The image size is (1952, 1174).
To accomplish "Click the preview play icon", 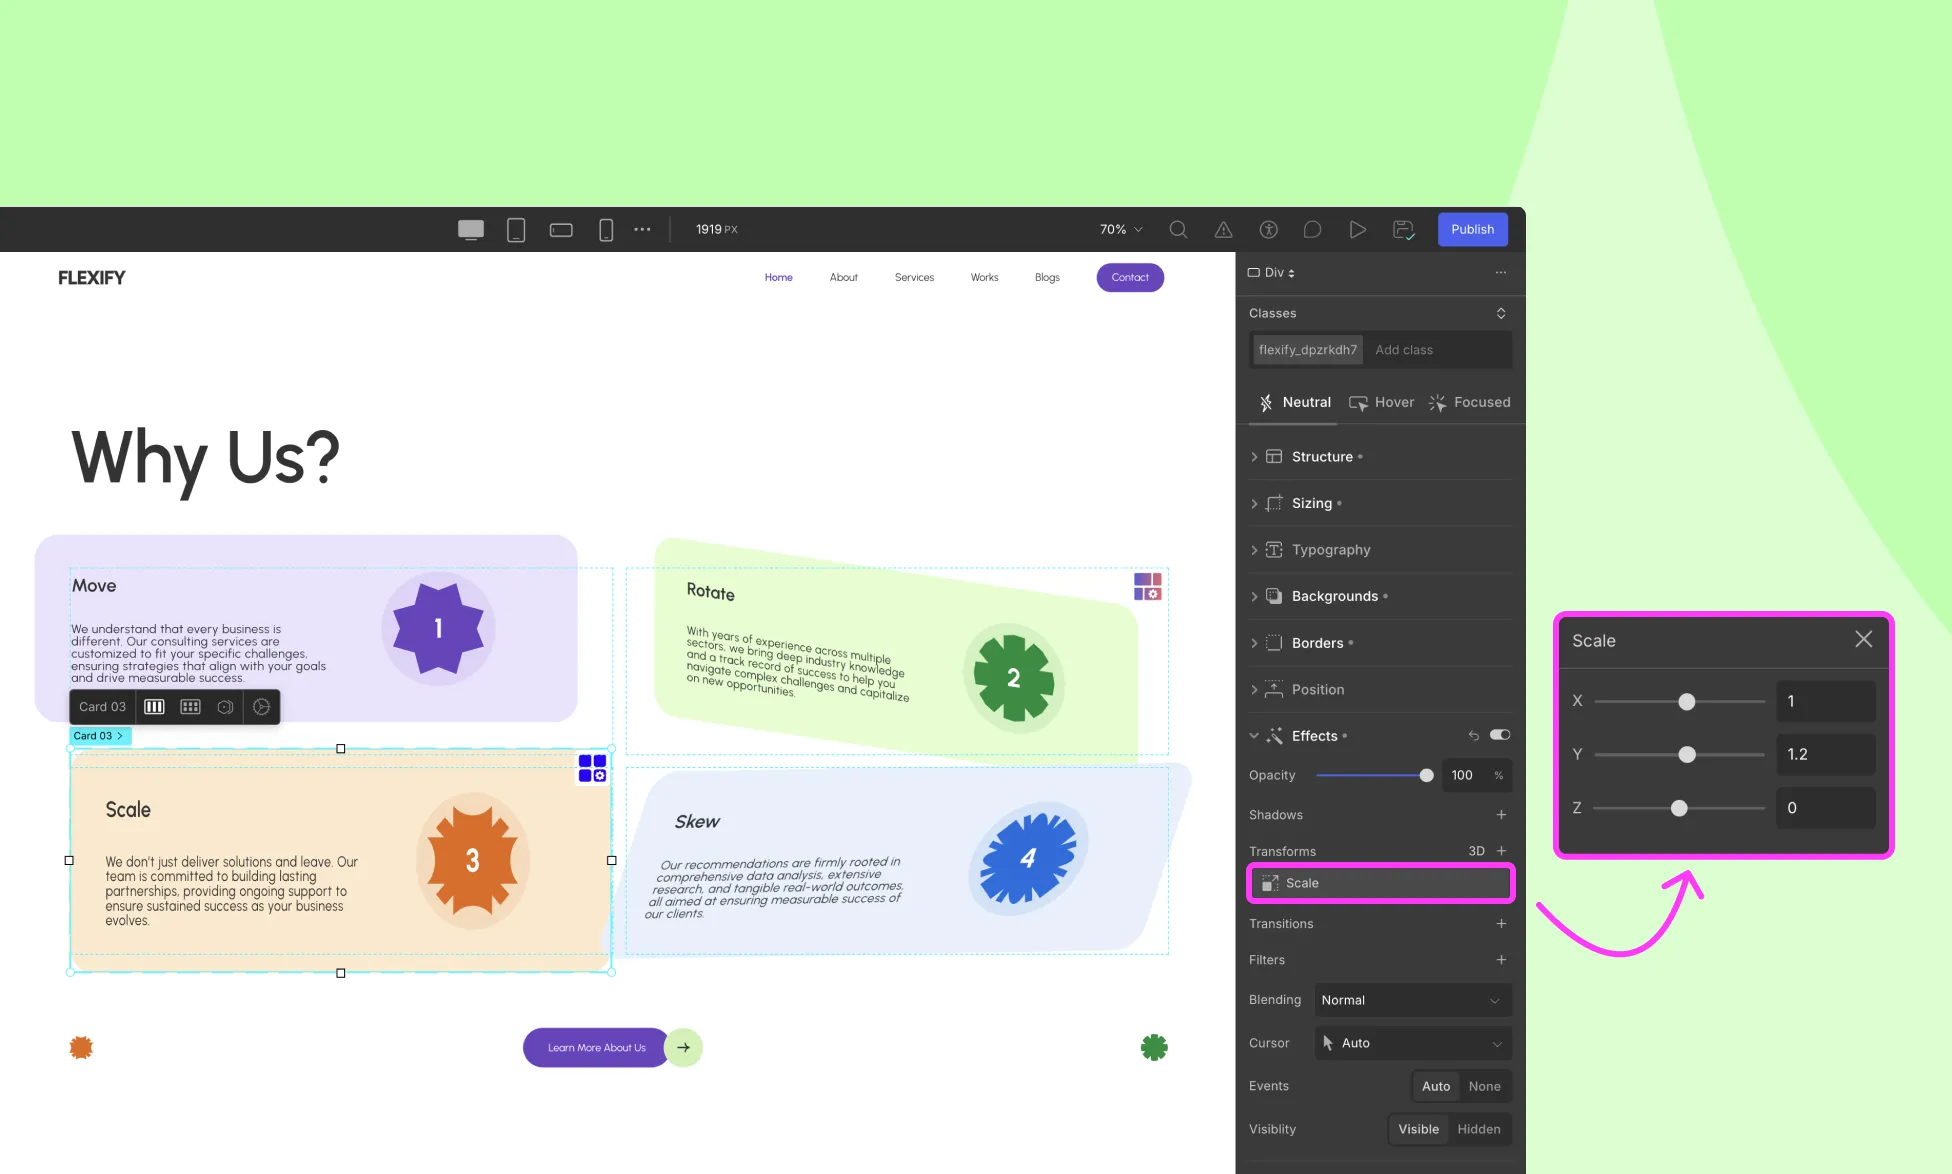I will point(1357,230).
